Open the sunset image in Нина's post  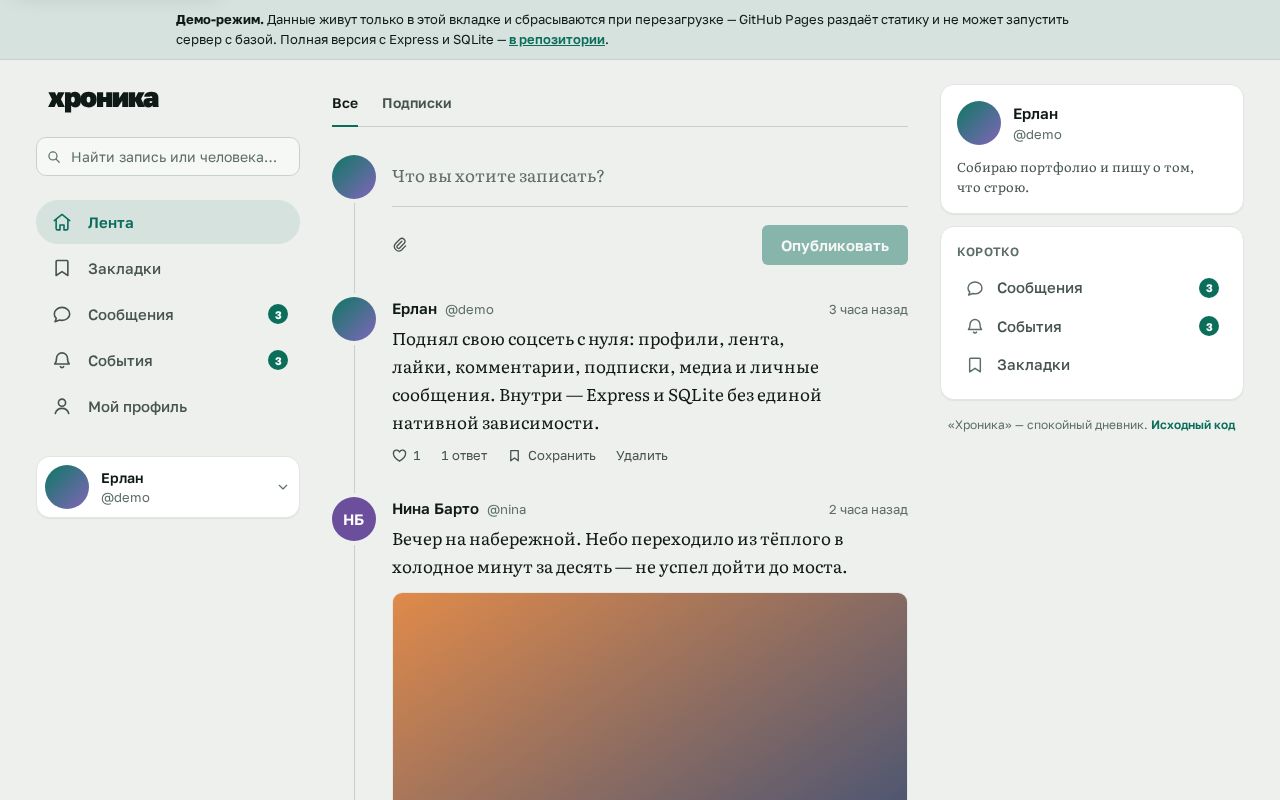click(650, 696)
